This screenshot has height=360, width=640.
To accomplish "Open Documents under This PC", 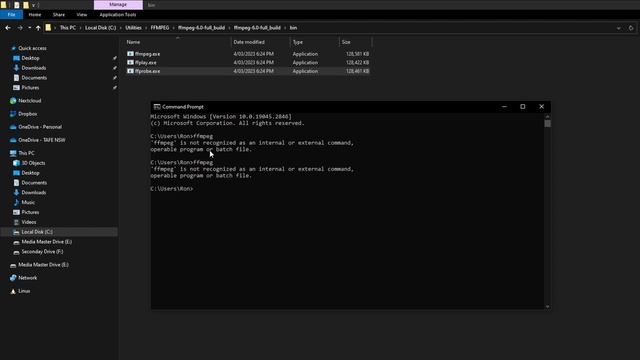I will [34, 182].
